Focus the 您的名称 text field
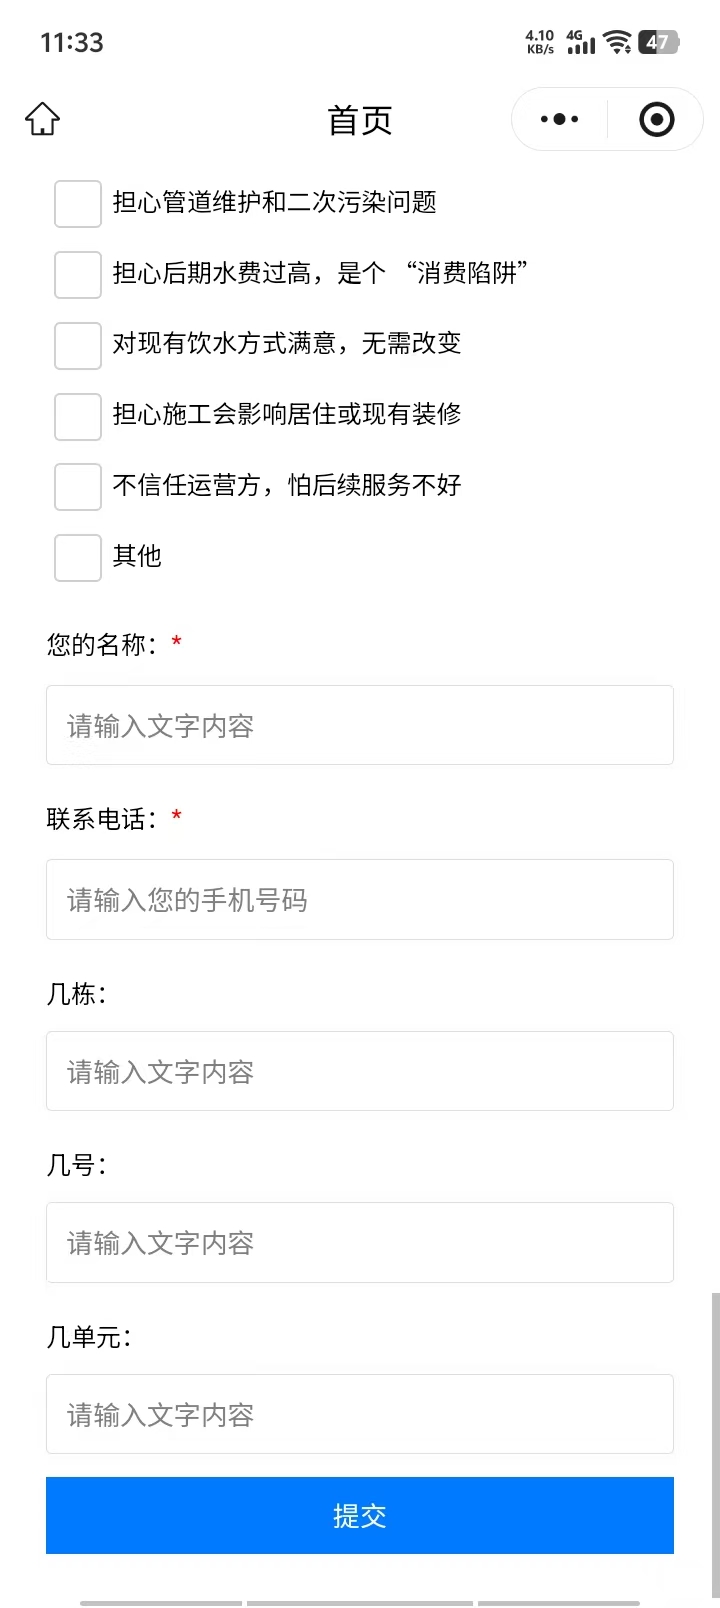 [x=360, y=725]
